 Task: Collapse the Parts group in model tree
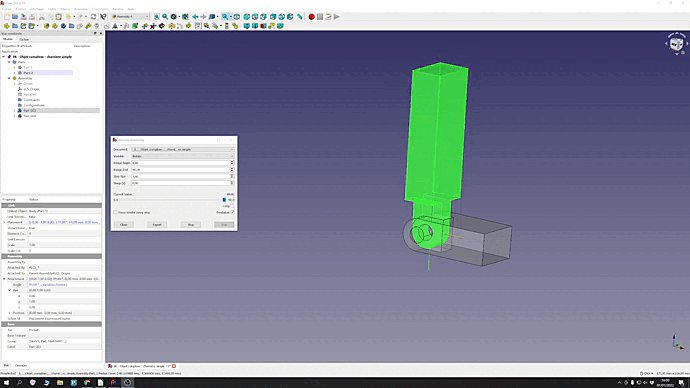point(9,62)
